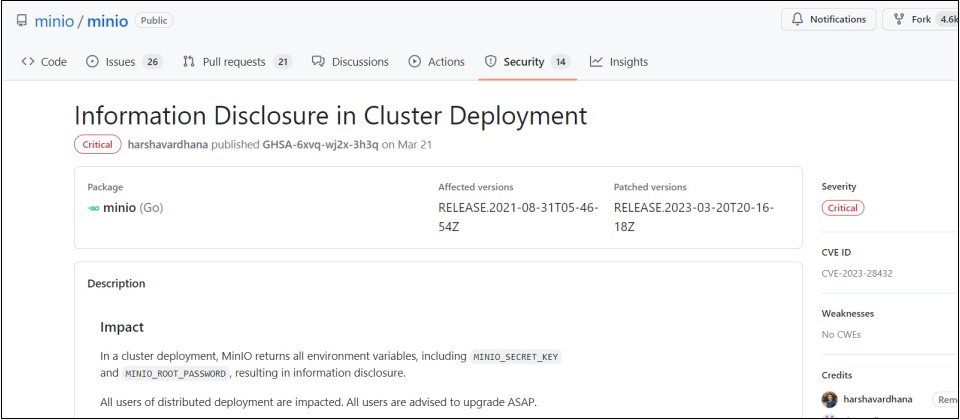Screen dimensions: 960x420
Task: Click the Security shield icon
Action: 490,61
